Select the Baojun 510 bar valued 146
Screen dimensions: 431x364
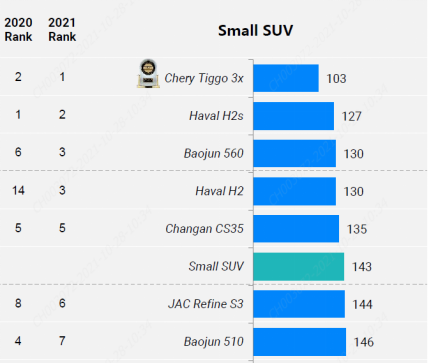[300, 342]
